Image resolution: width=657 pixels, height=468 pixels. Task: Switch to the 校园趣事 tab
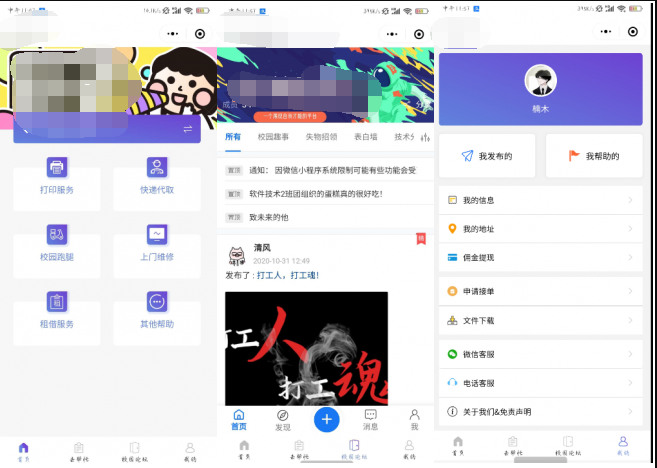(273, 137)
